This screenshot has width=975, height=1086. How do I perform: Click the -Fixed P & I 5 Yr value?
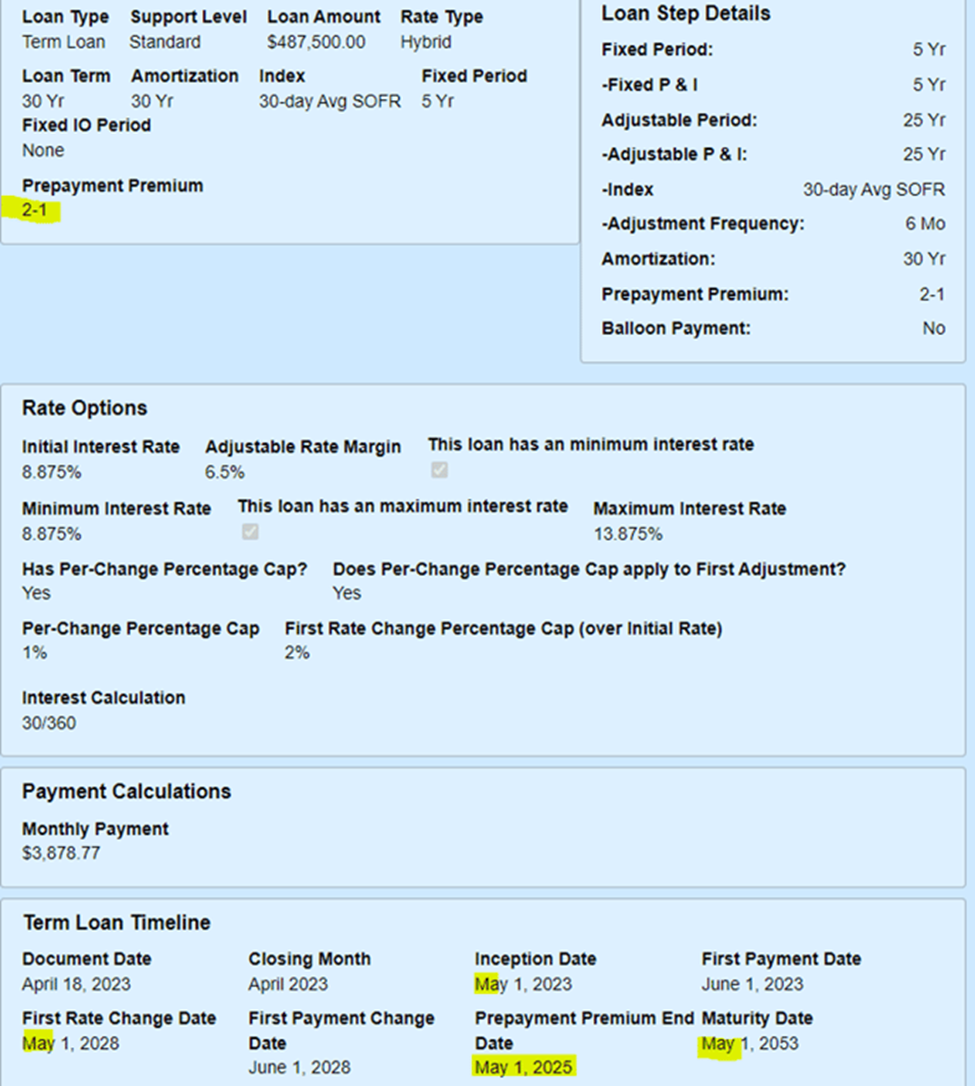point(929,85)
